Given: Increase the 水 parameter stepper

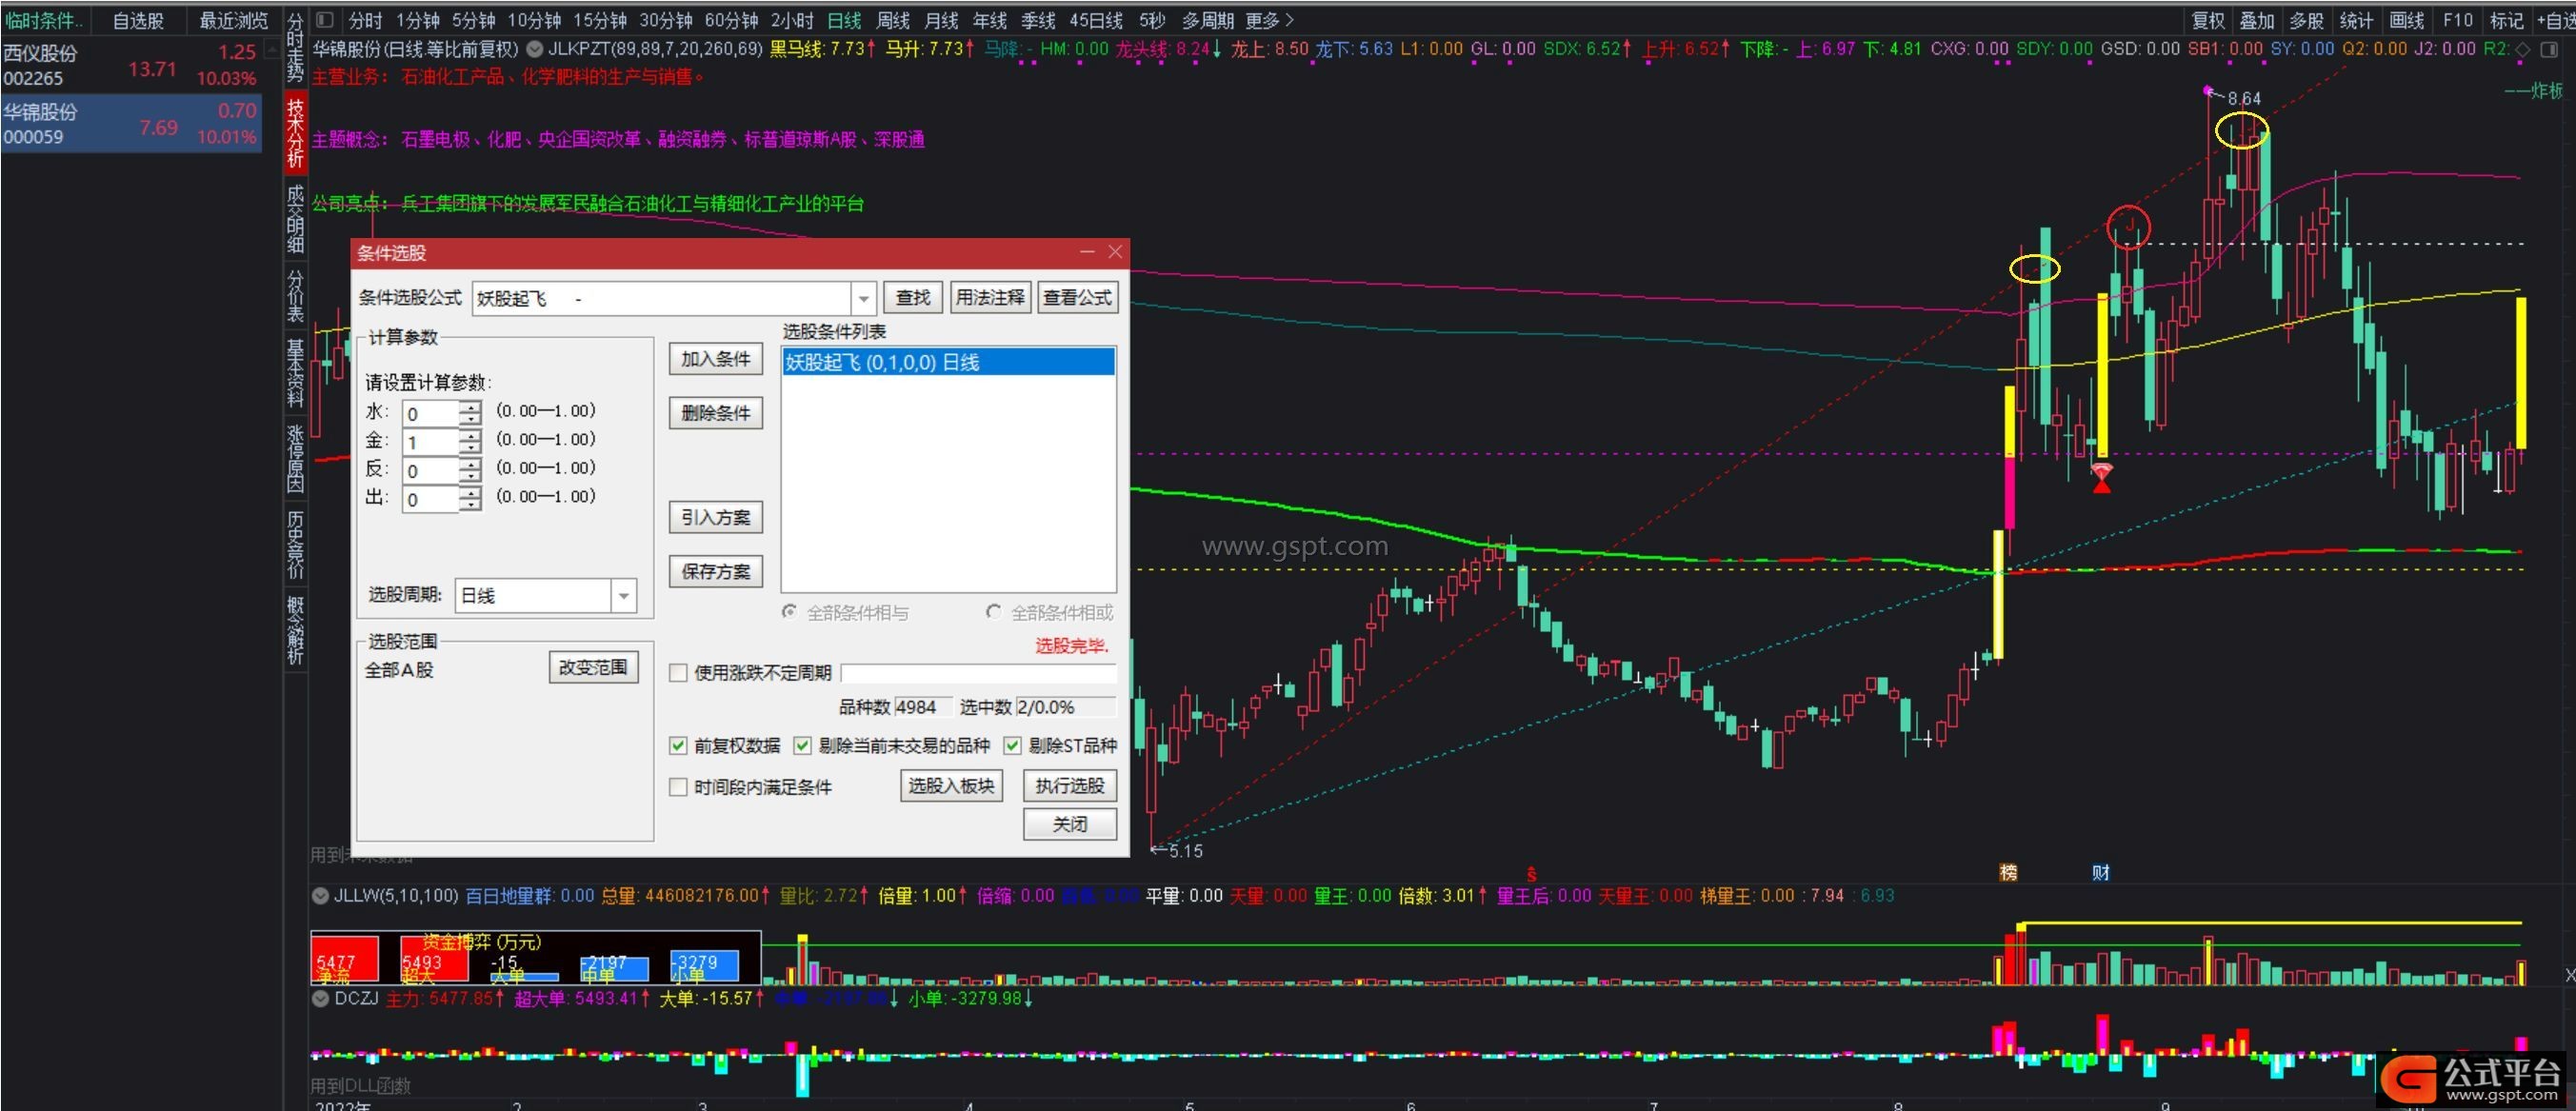Looking at the screenshot, I should coord(470,407).
